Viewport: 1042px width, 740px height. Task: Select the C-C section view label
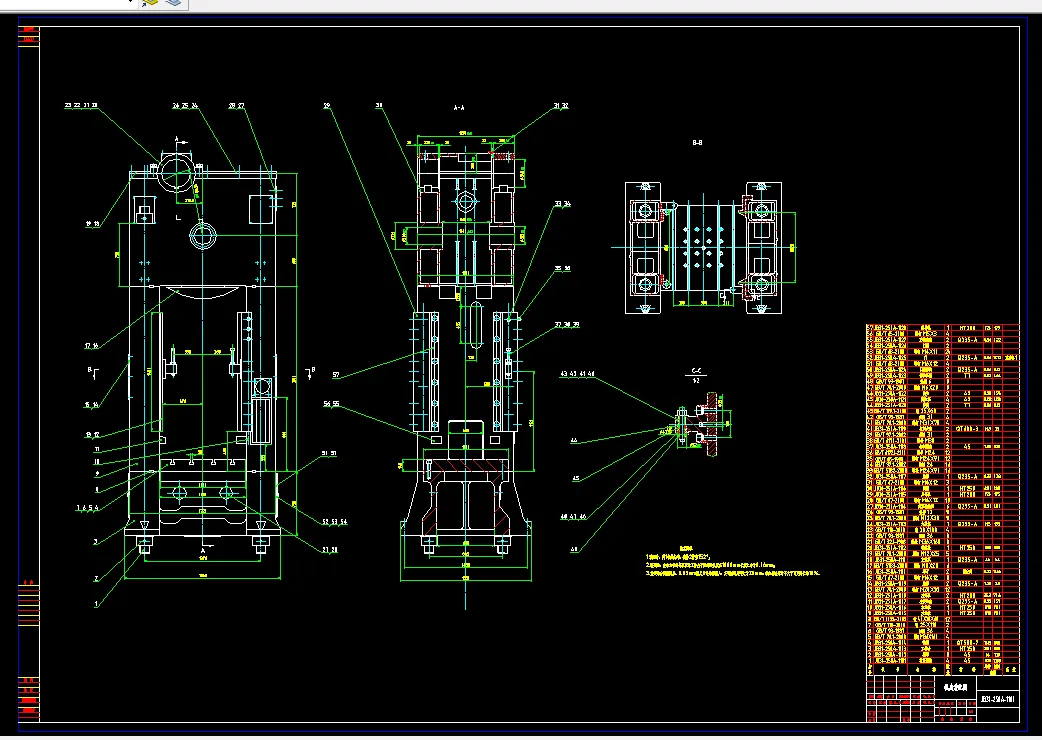coord(696,371)
